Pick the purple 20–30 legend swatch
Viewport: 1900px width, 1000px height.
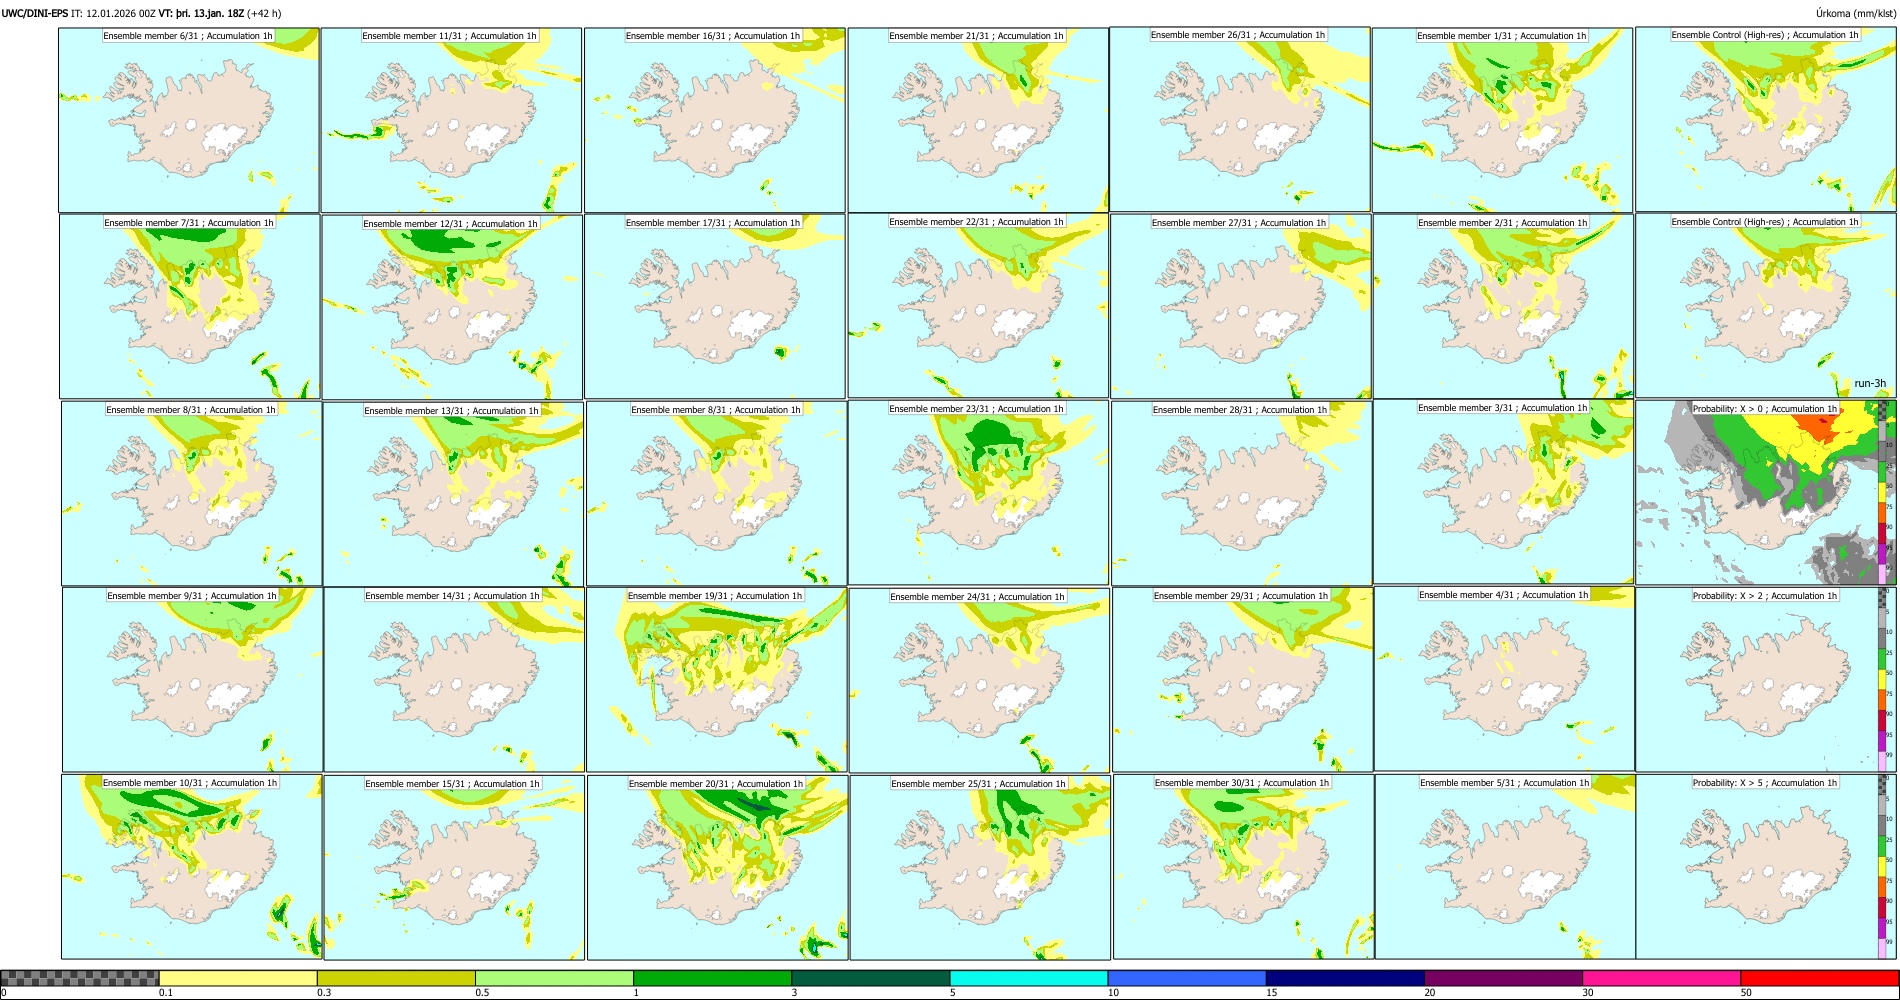coord(1503,978)
